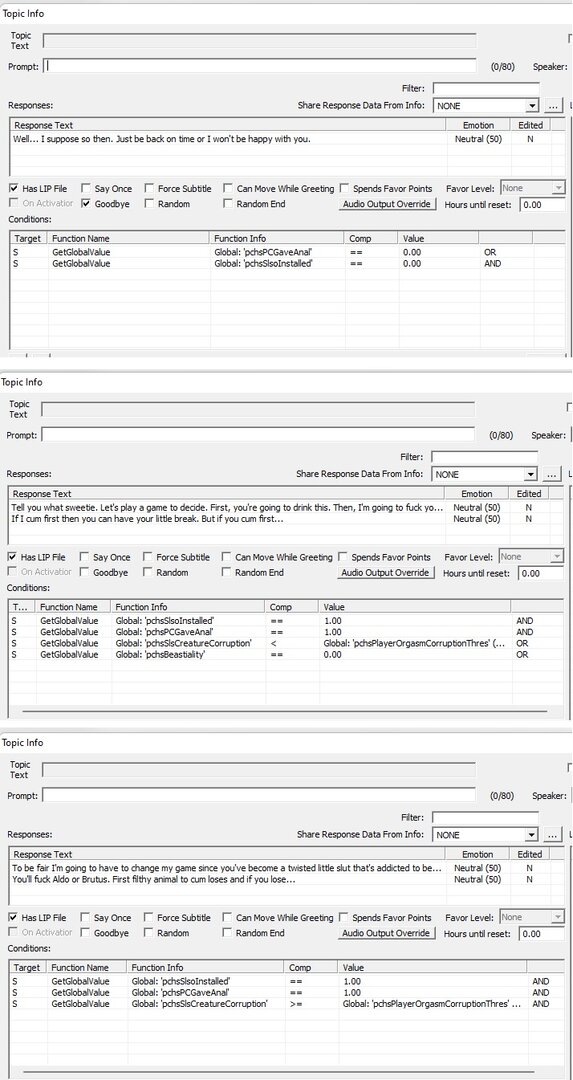Focus the Prompt field in middle panel
This screenshot has width=573, height=1080.
pos(259,435)
